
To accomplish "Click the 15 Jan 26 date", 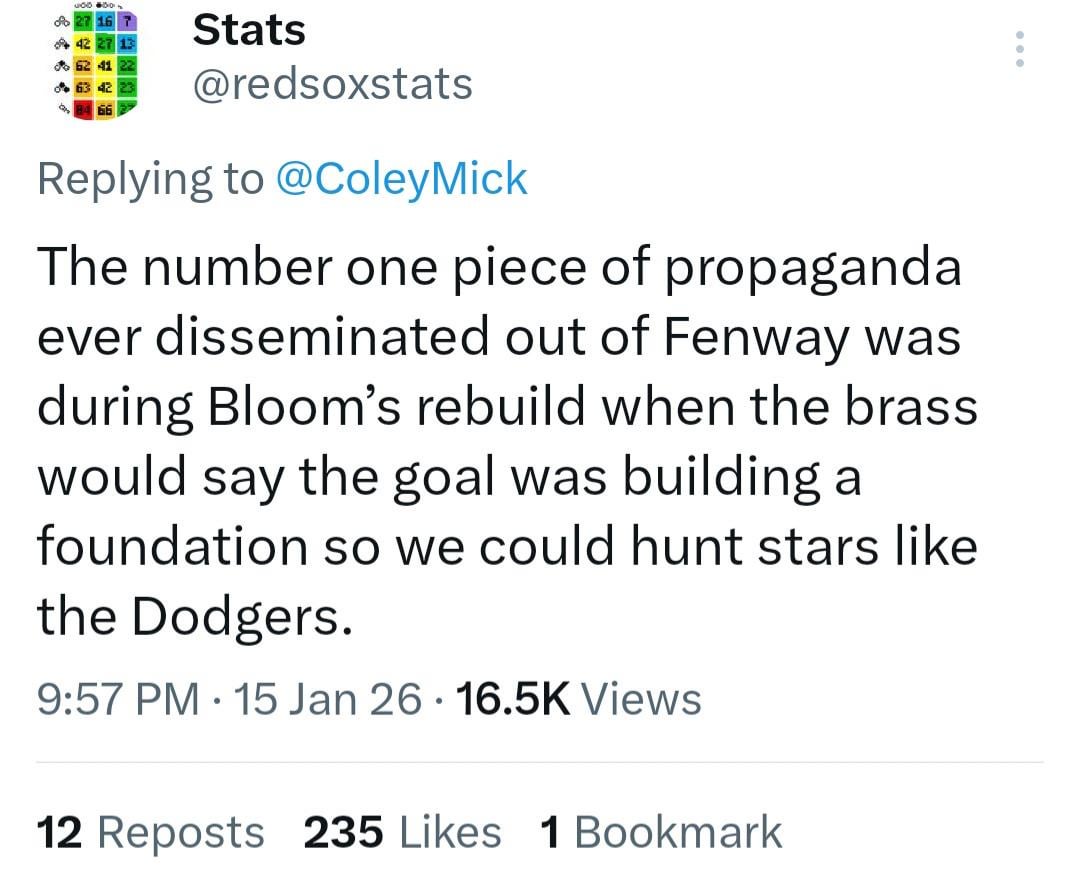I will (x=331, y=698).
